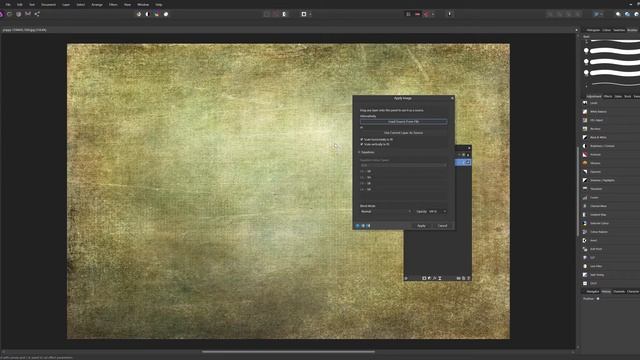Click the Brightness / Contrast adjustment icon
The height and width of the screenshot is (360, 640).
click(585, 146)
